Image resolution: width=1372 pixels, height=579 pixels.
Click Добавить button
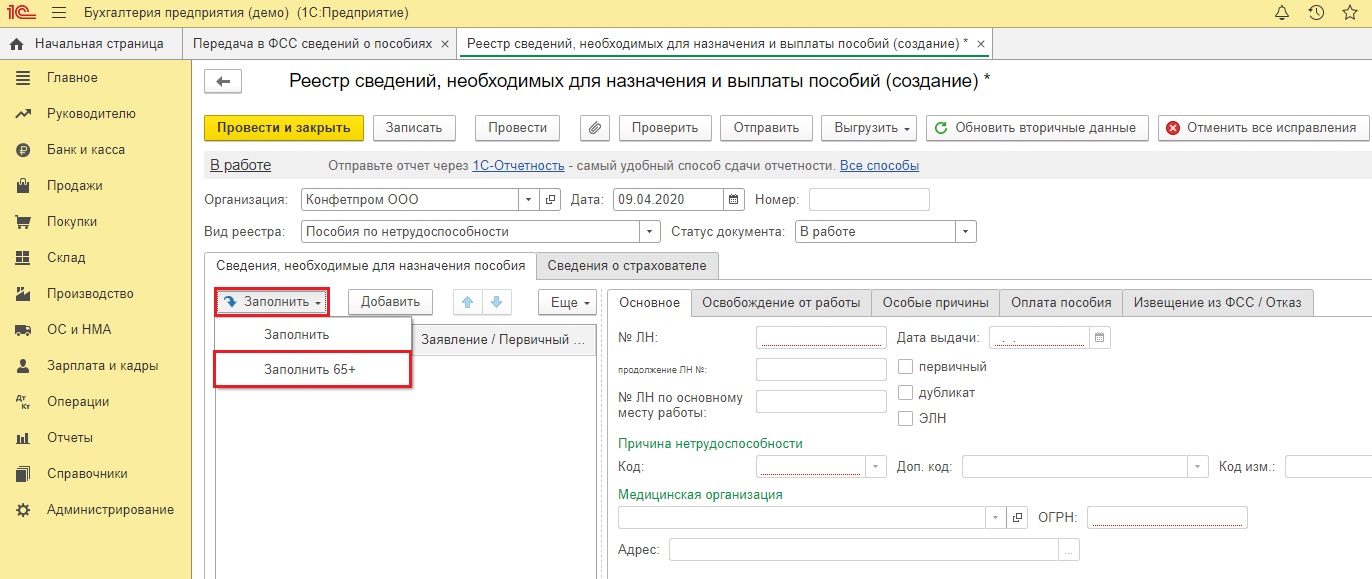[390, 302]
